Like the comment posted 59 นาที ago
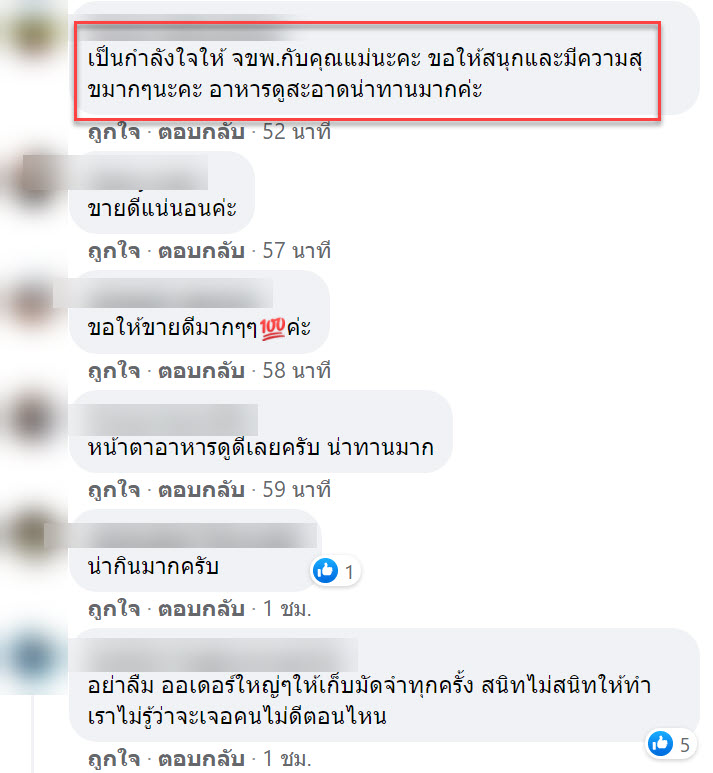 click(x=114, y=490)
